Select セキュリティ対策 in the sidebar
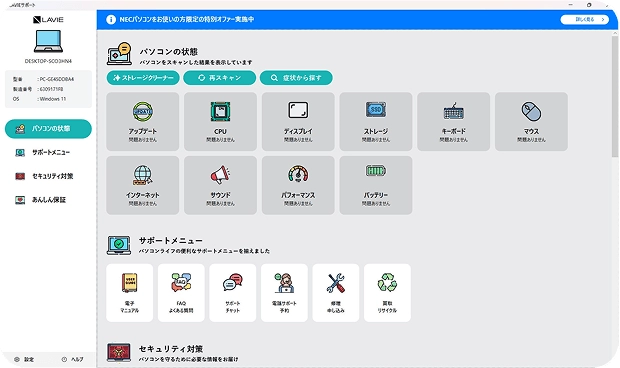 [x=48, y=176]
